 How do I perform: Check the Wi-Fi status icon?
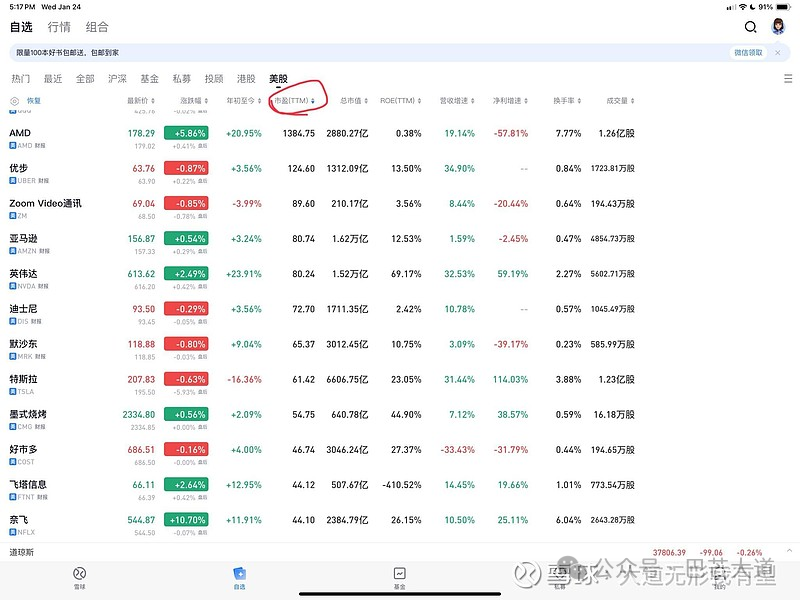[742, 7]
